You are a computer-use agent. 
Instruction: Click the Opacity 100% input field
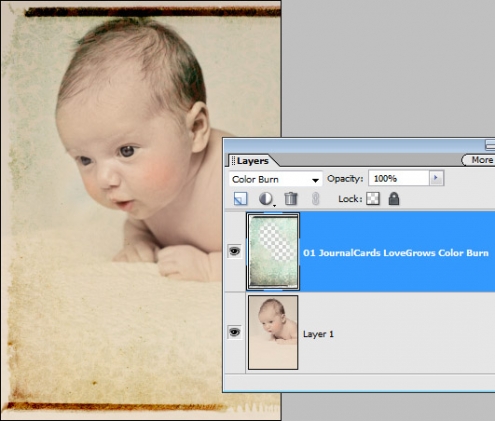399,178
